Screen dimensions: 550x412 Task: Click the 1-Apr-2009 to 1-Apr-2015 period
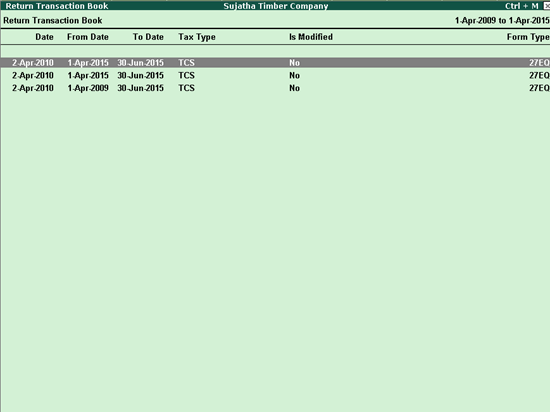tap(502, 21)
